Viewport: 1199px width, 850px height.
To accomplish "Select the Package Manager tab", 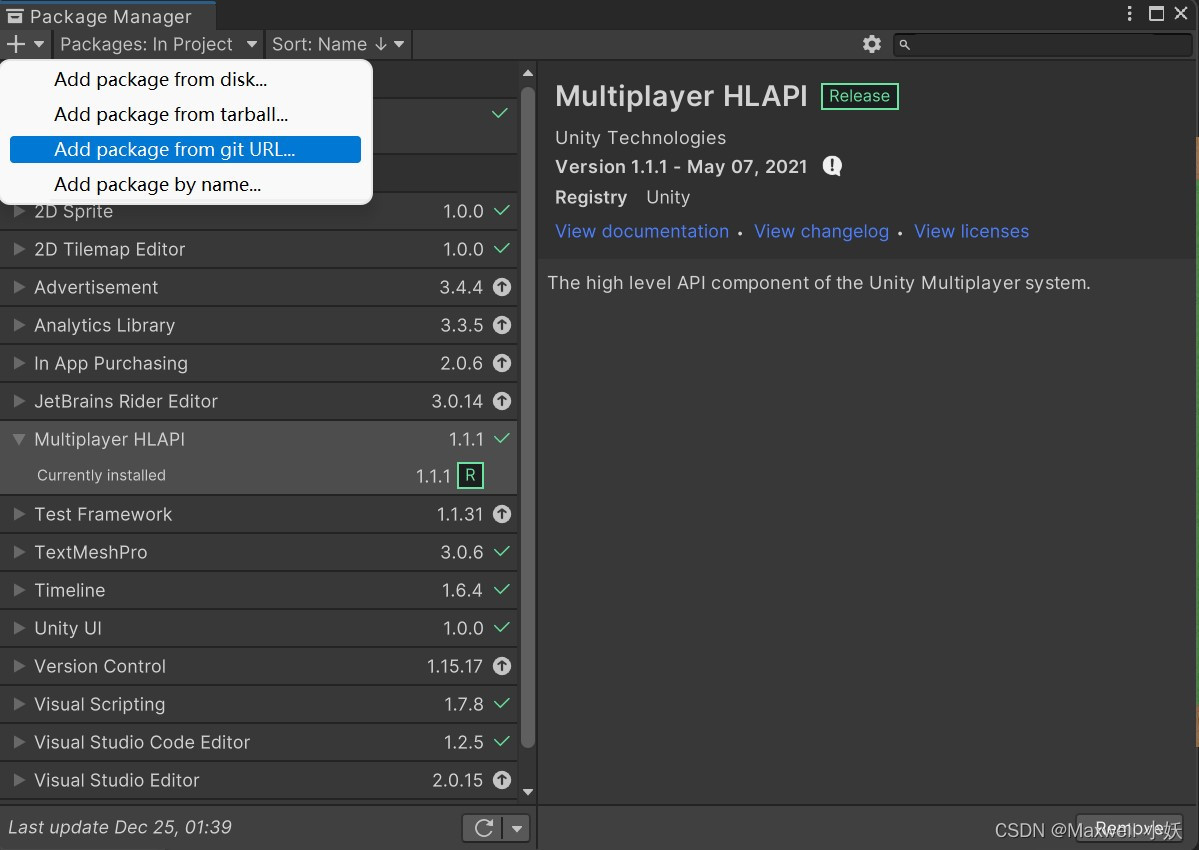I will pos(108,16).
